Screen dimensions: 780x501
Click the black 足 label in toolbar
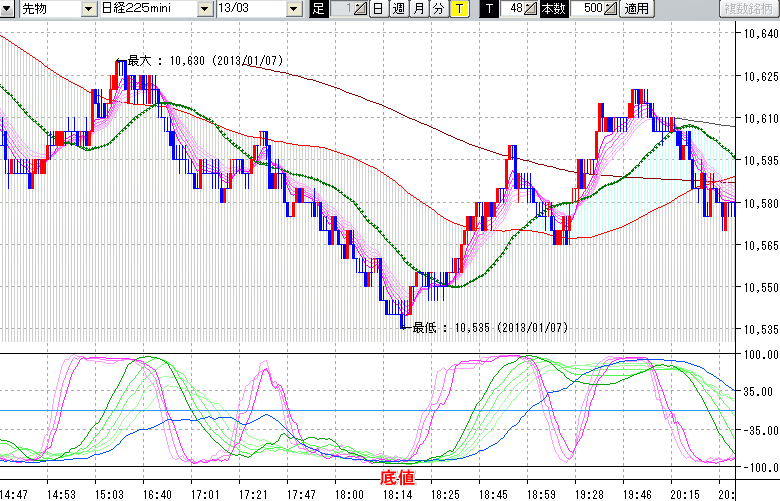point(318,9)
